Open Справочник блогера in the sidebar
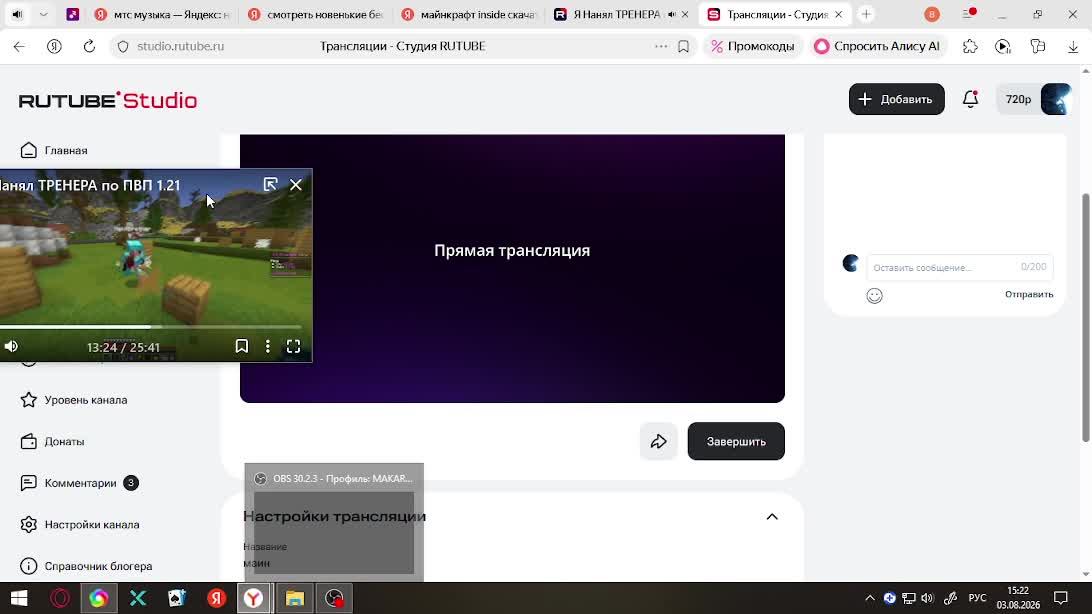 pos(98,566)
